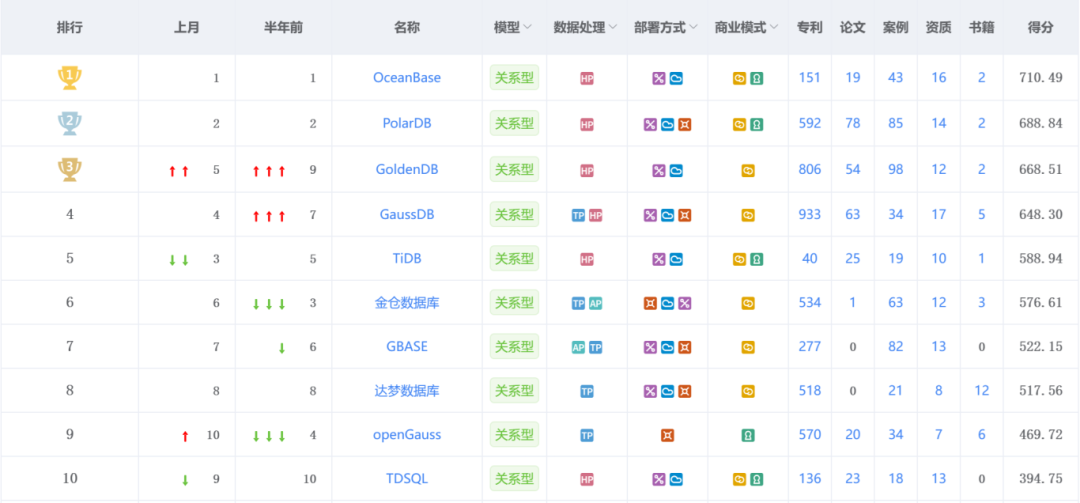The image size is (1080, 503).
Task: Open the OceanBase database link
Action: click(x=406, y=78)
